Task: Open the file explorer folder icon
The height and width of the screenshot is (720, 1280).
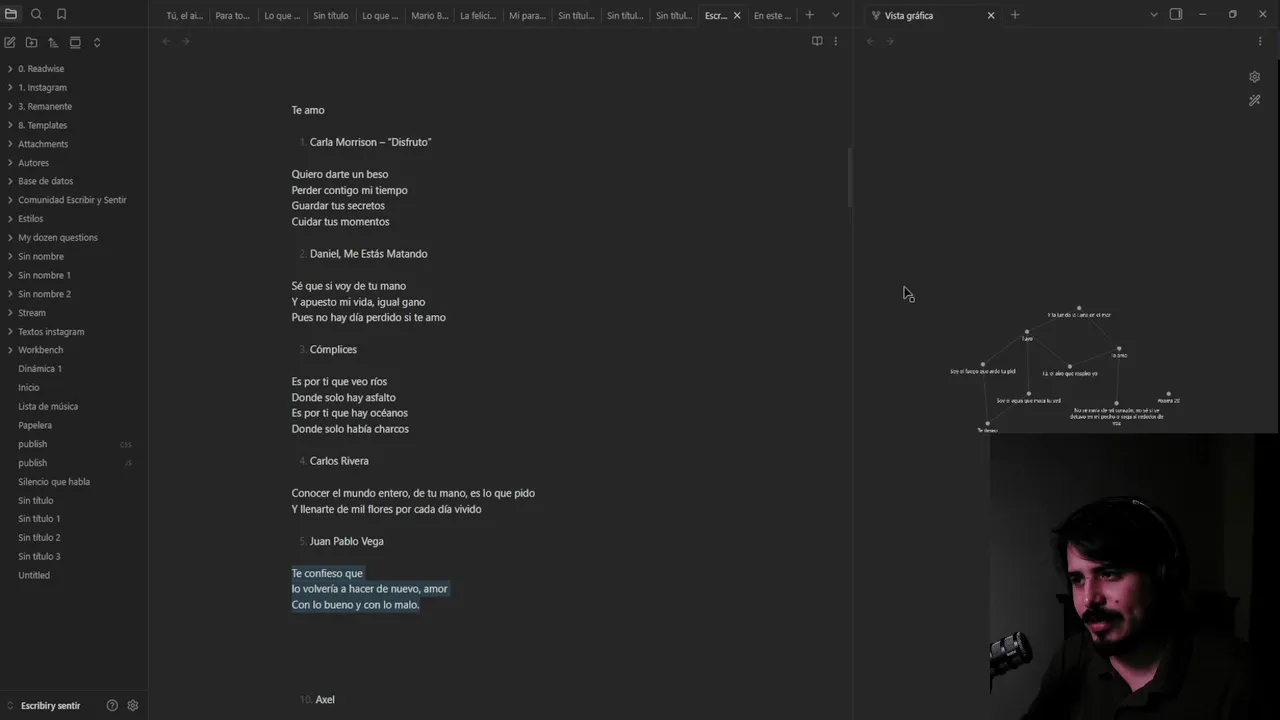Action: coord(11,14)
